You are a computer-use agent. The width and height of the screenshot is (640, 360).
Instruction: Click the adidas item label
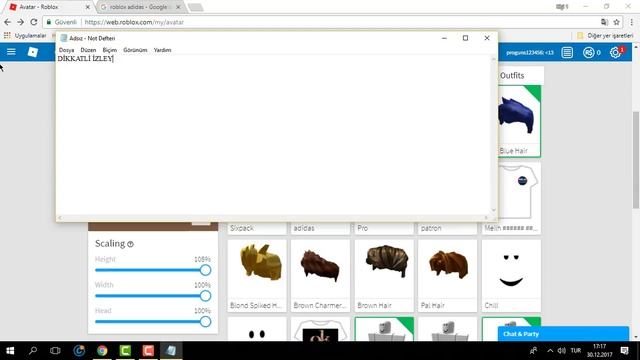304,228
